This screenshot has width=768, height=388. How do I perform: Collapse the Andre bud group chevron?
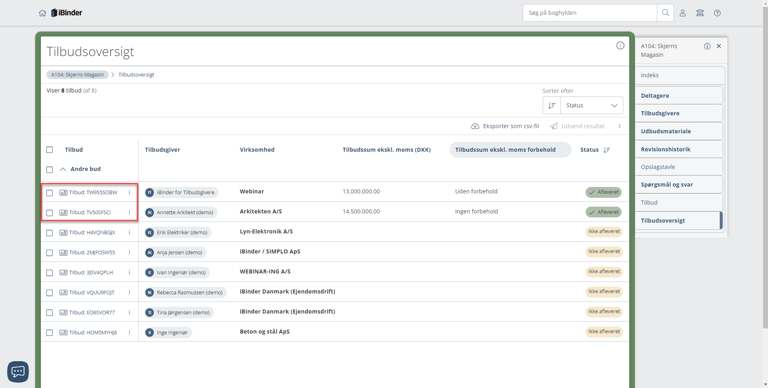tap(63, 169)
